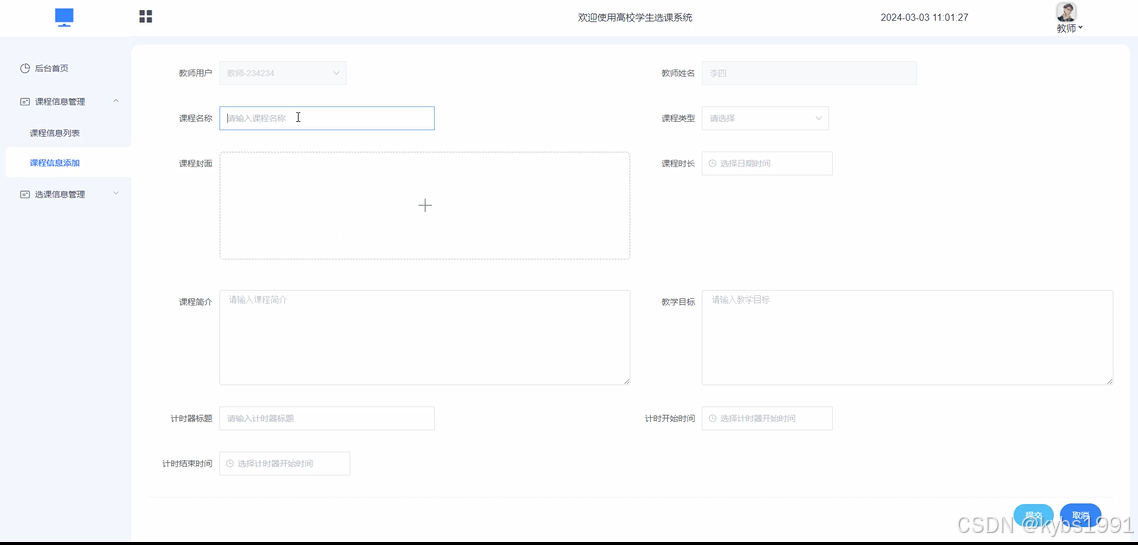Select 课程信息添加 submenu item
This screenshot has width=1138, height=545.
[54, 163]
